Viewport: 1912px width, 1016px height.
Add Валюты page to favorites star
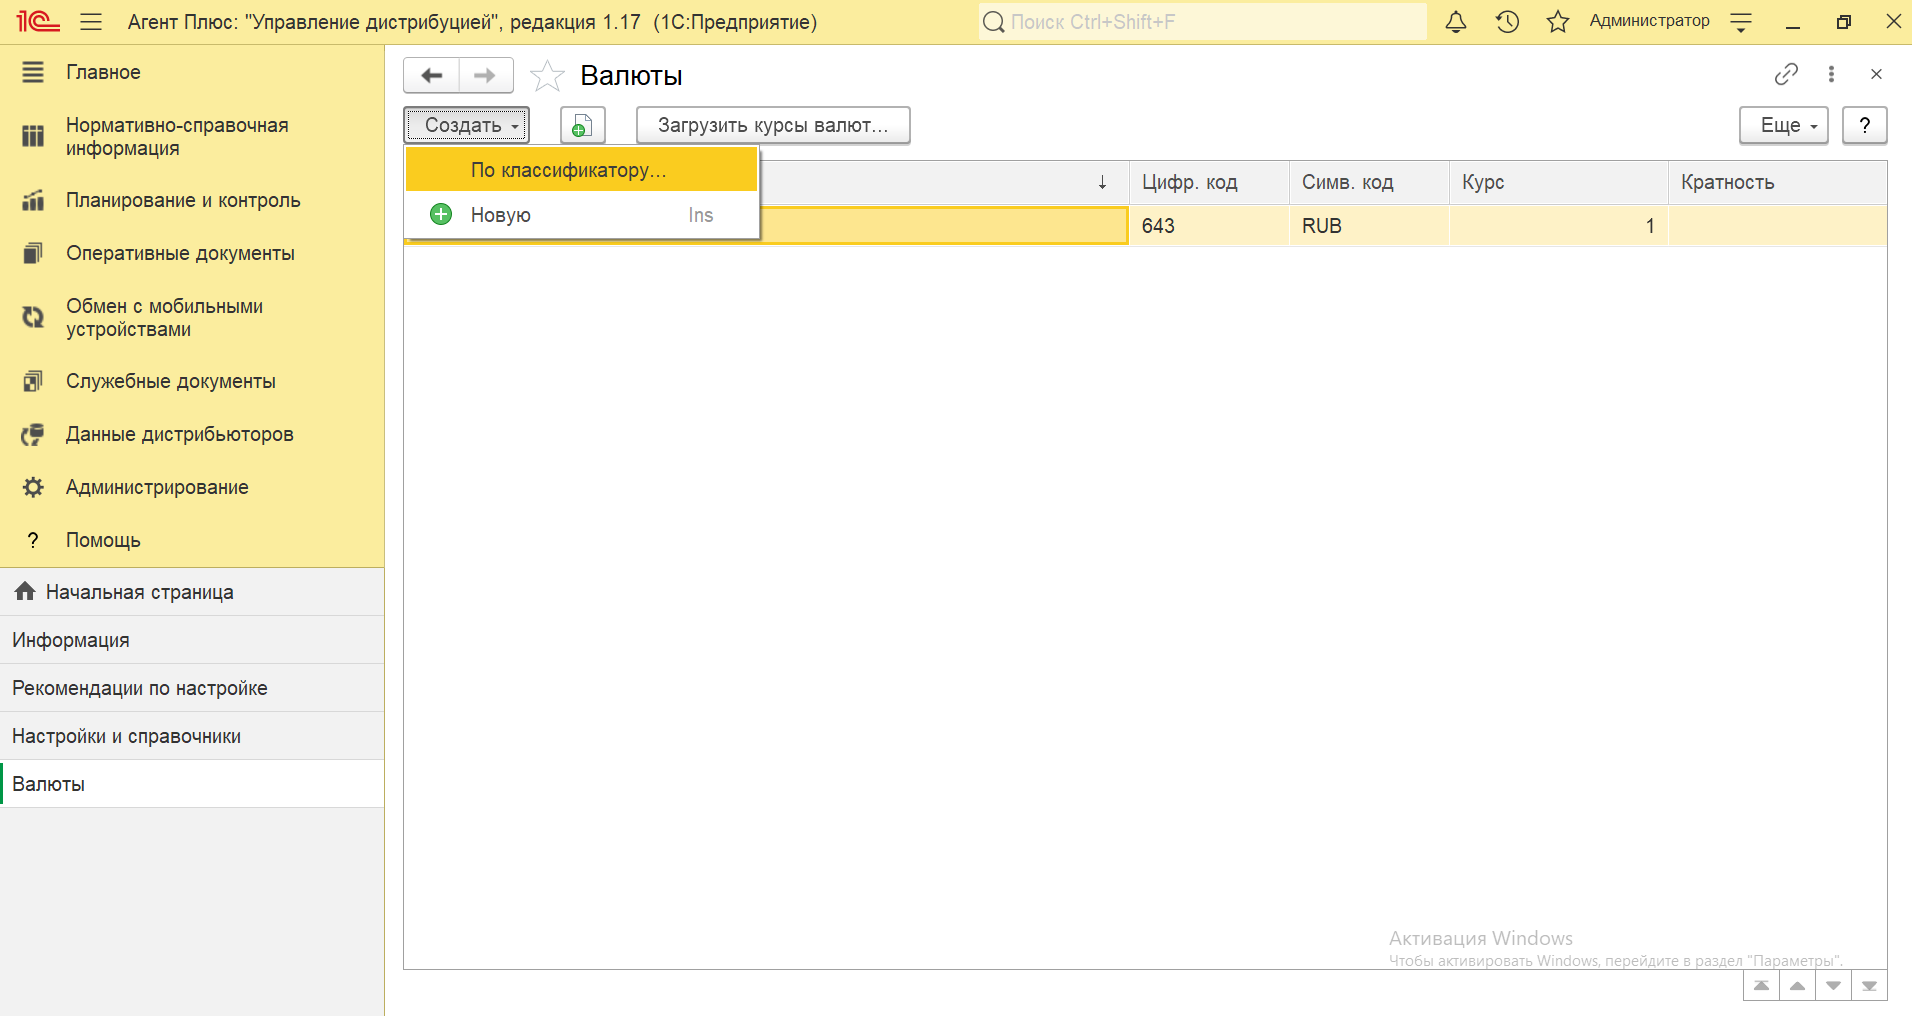547,76
